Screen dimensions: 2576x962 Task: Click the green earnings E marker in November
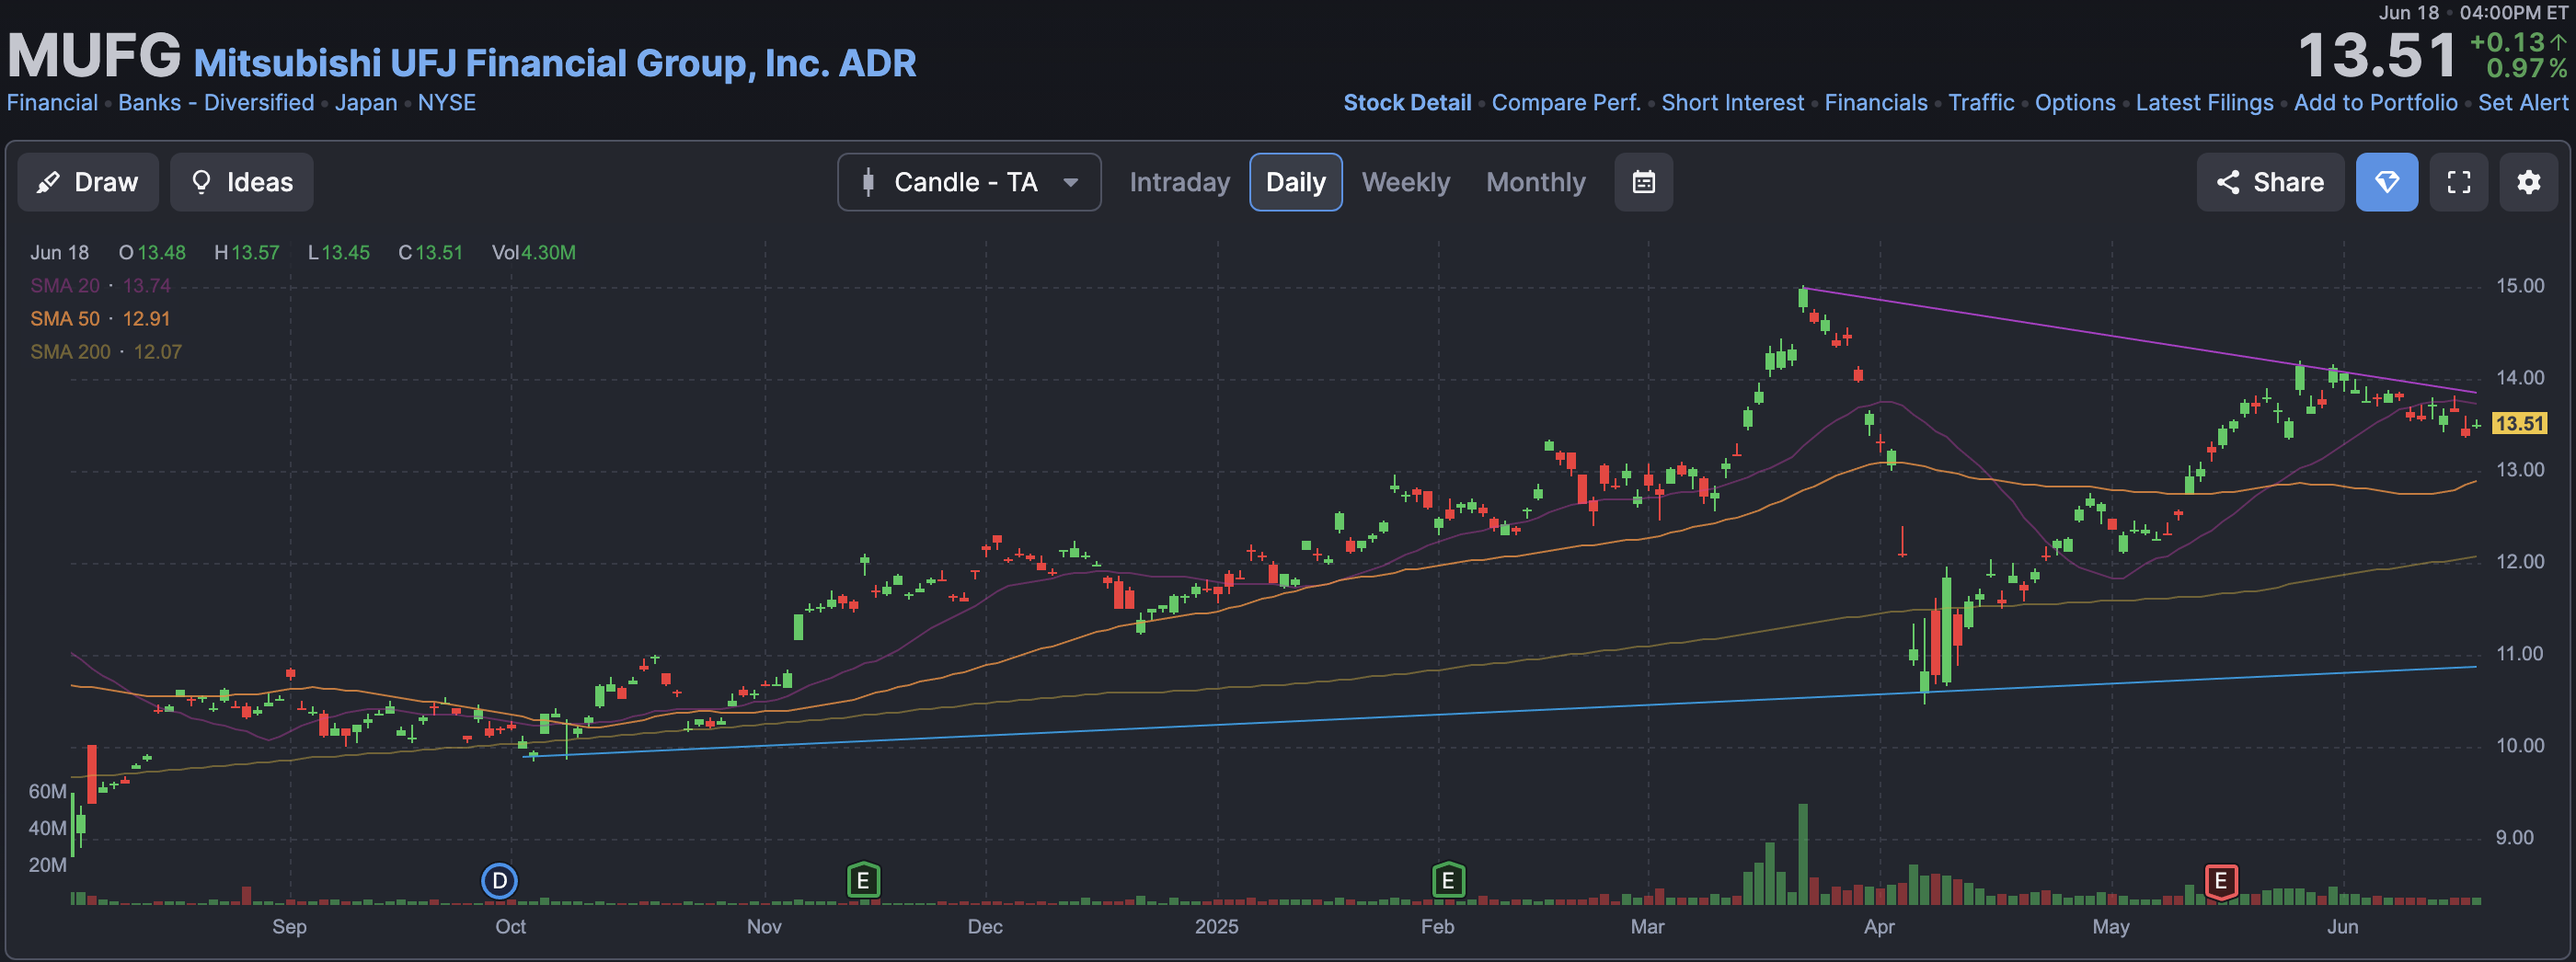pyautogui.click(x=863, y=881)
